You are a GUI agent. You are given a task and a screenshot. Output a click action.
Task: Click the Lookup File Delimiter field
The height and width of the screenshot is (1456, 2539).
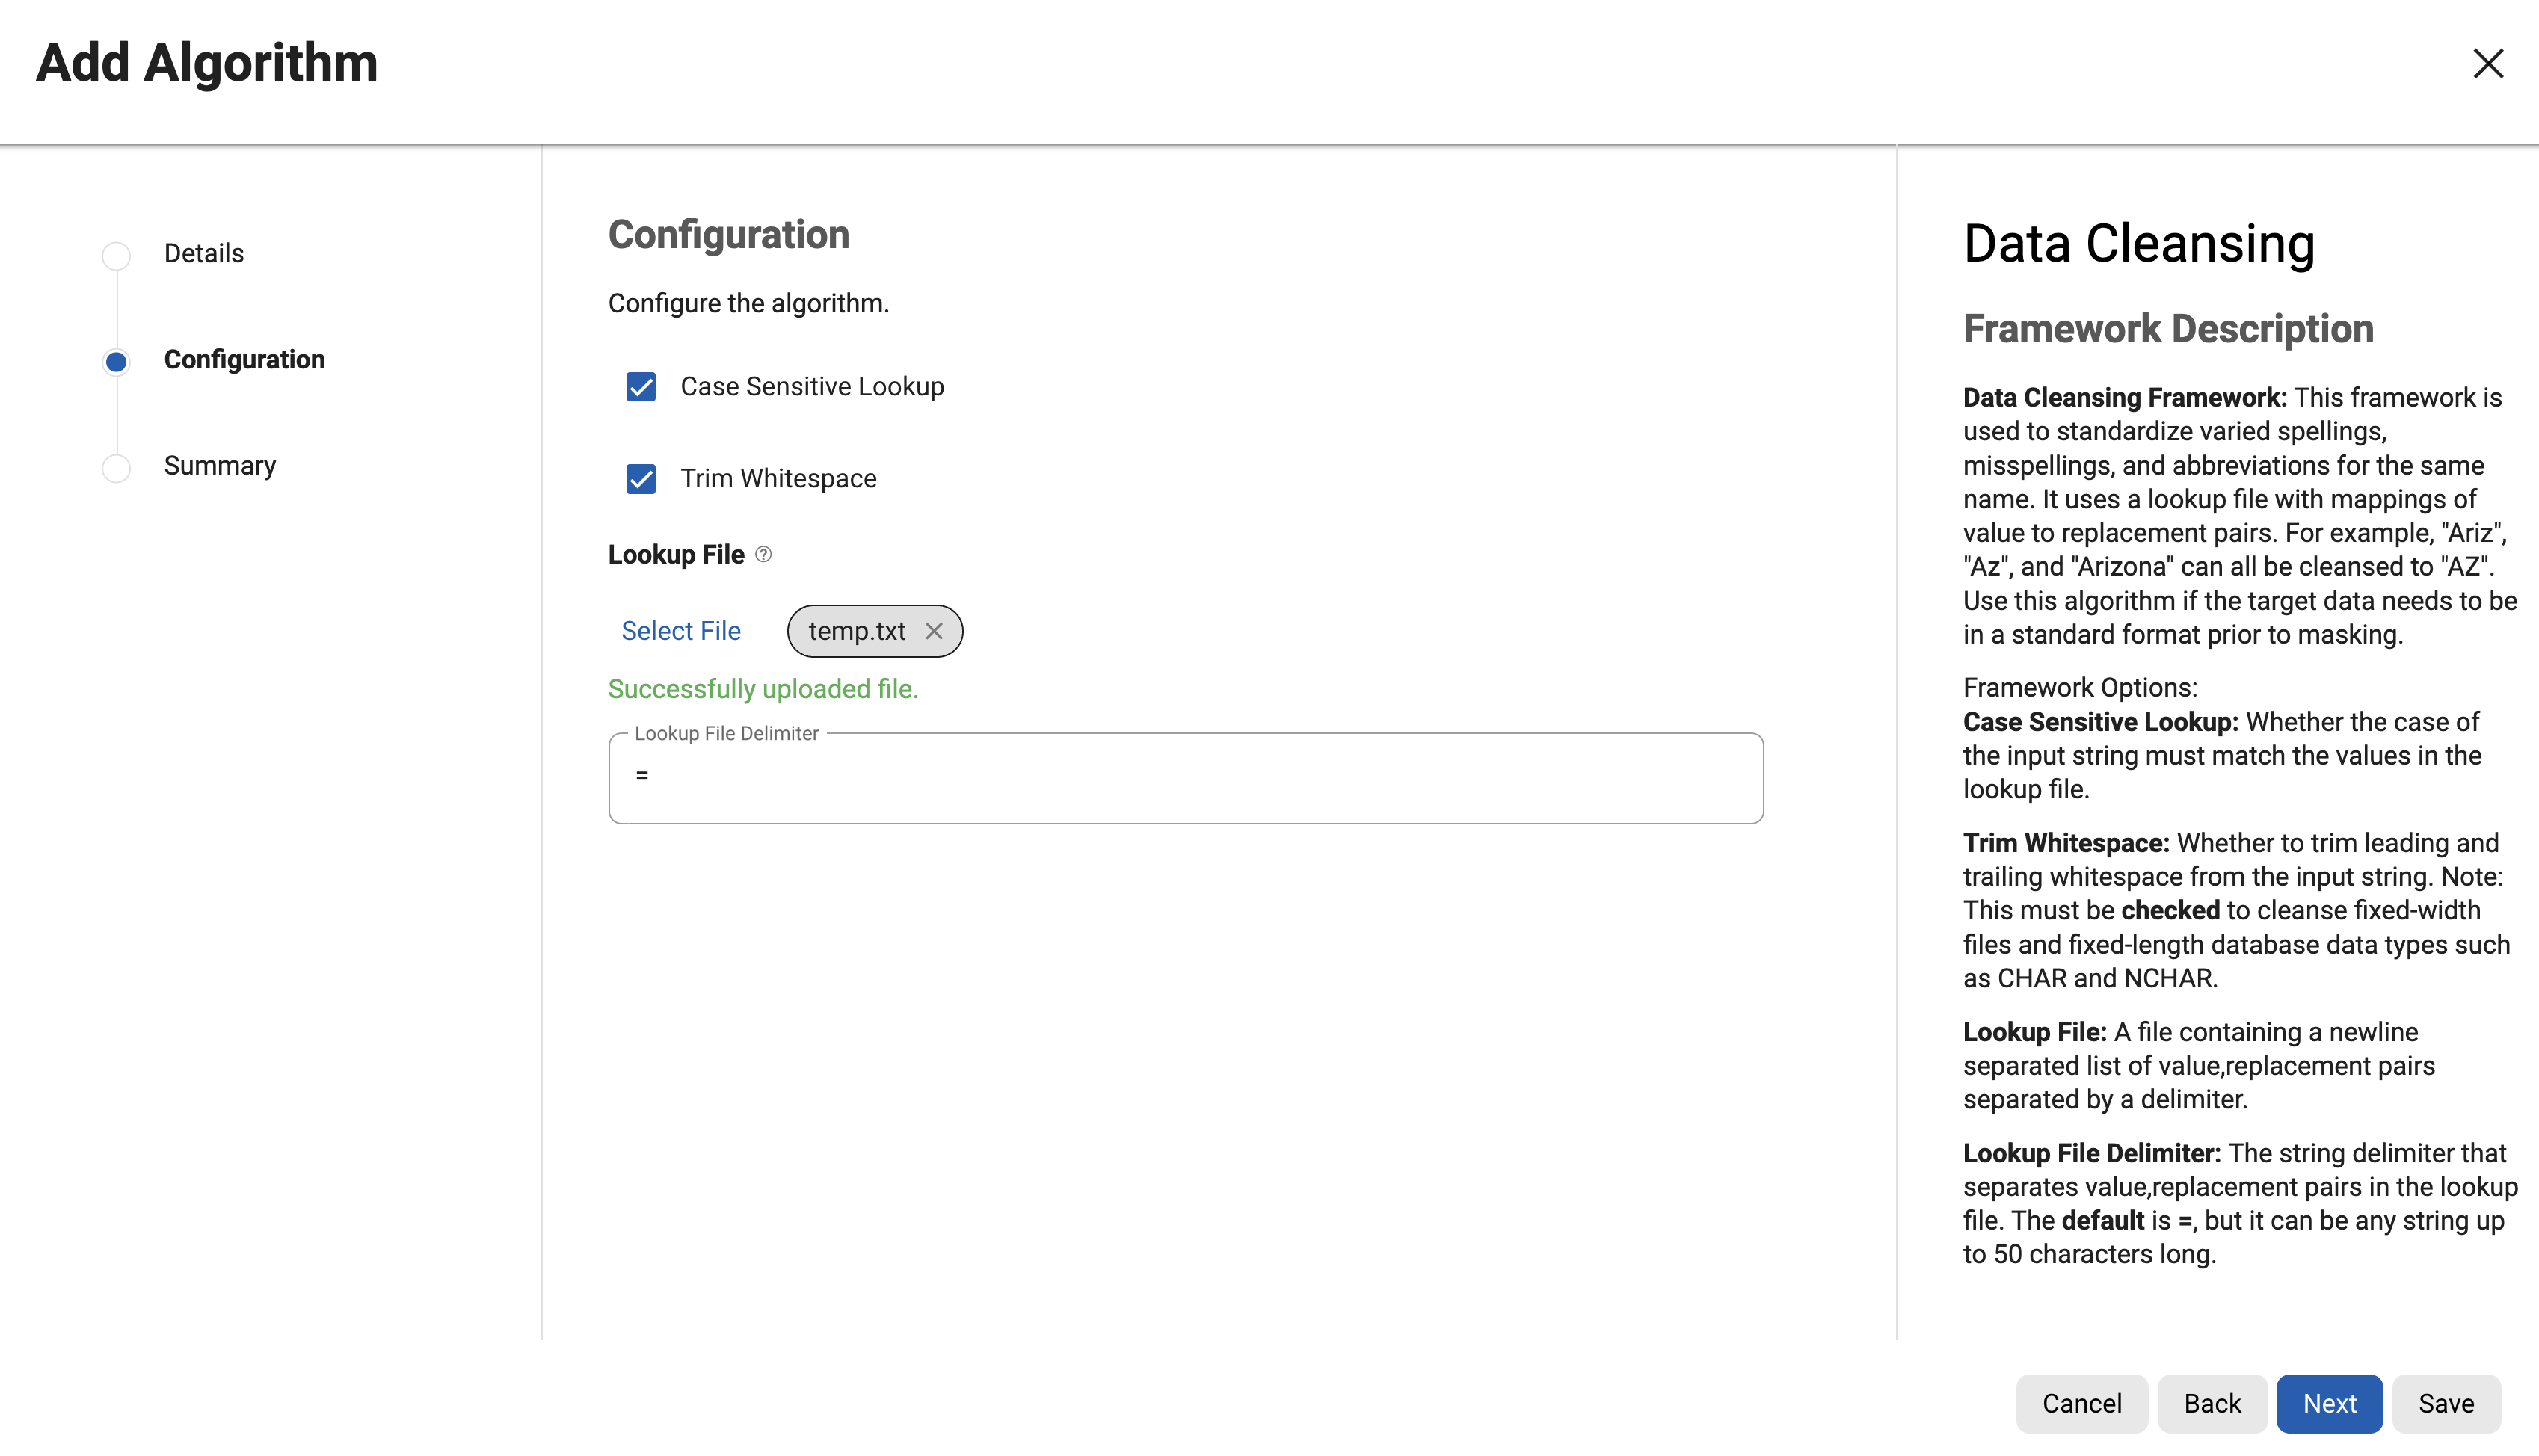pyautogui.click(x=1185, y=777)
